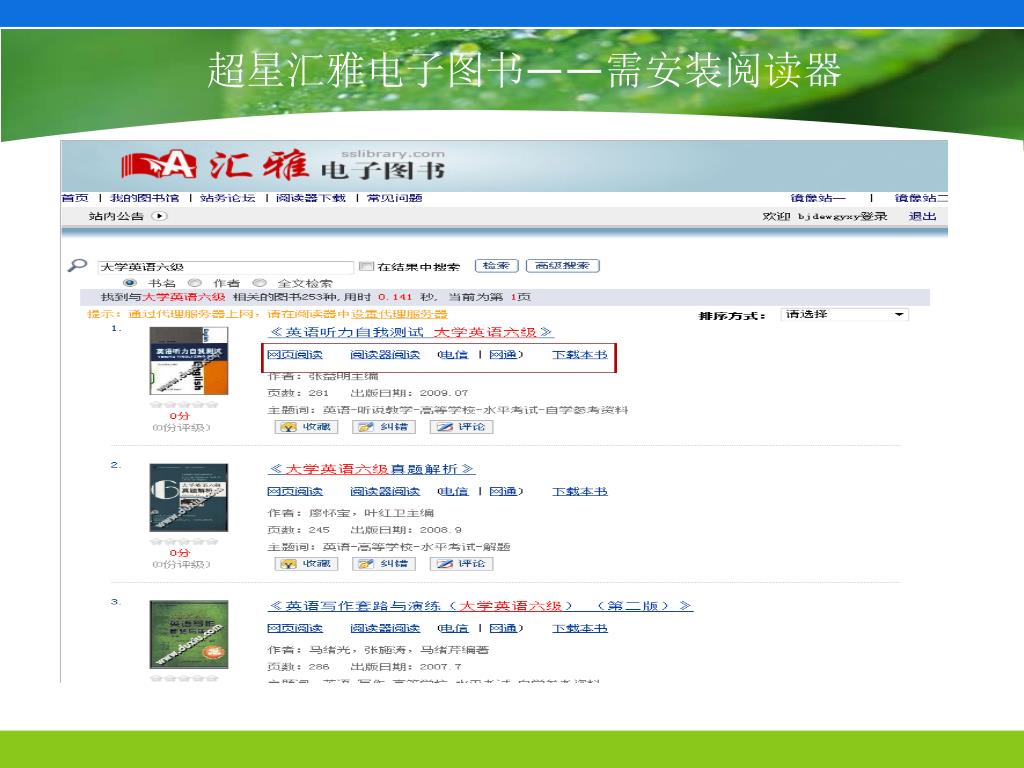Click 阅读器阅读 for book 1
The width and height of the screenshot is (1024, 768).
click(x=385, y=355)
